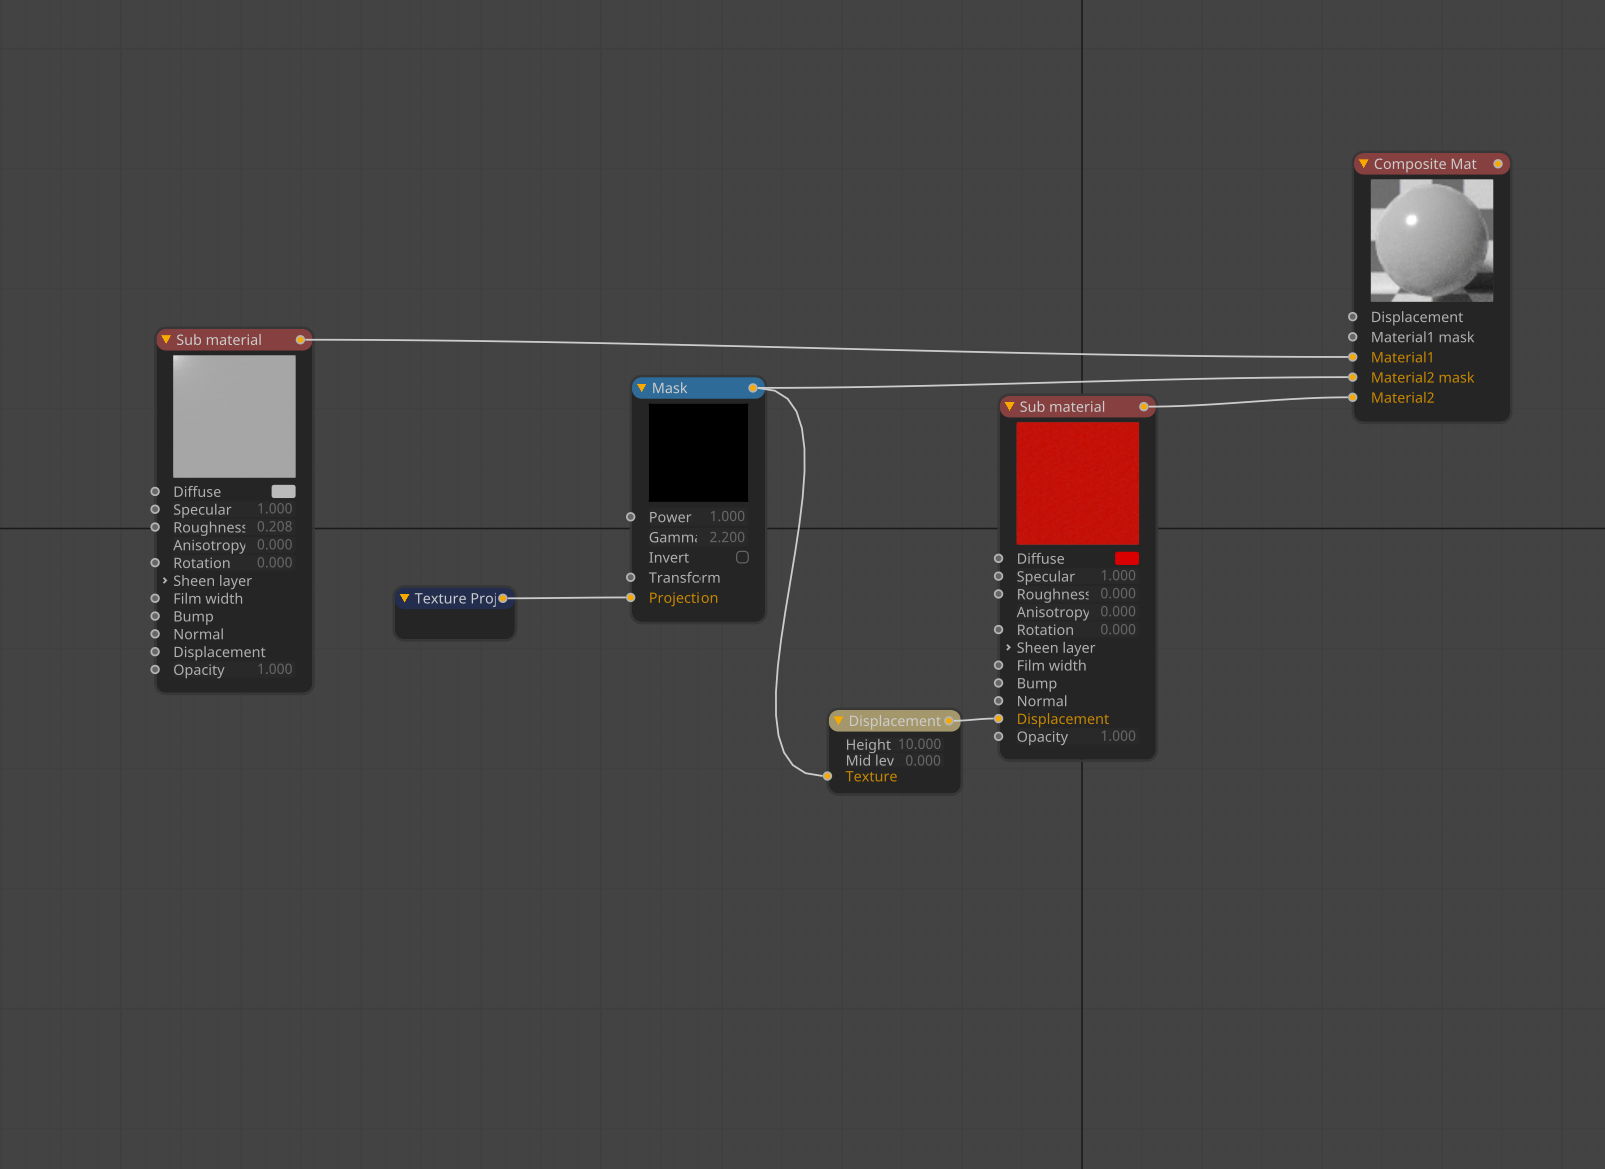Select the Material2 input pin on Composite Mat

click(x=1353, y=397)
